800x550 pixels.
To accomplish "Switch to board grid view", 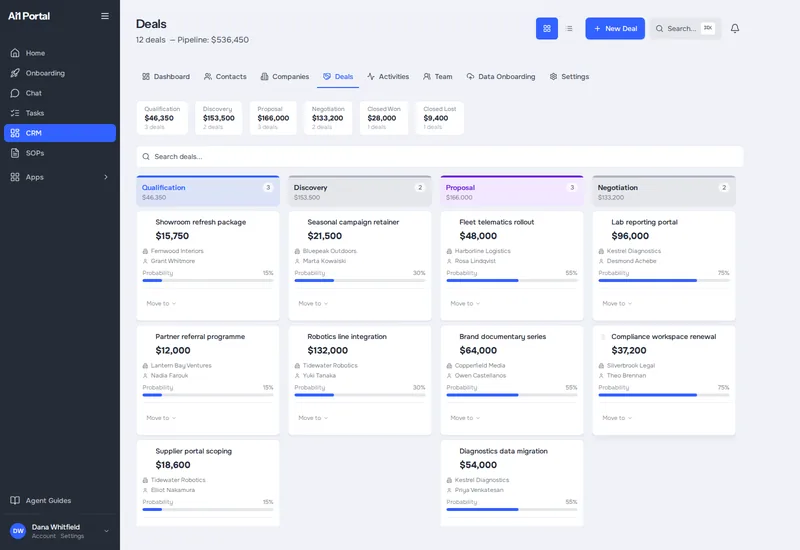I will point(546,29).
